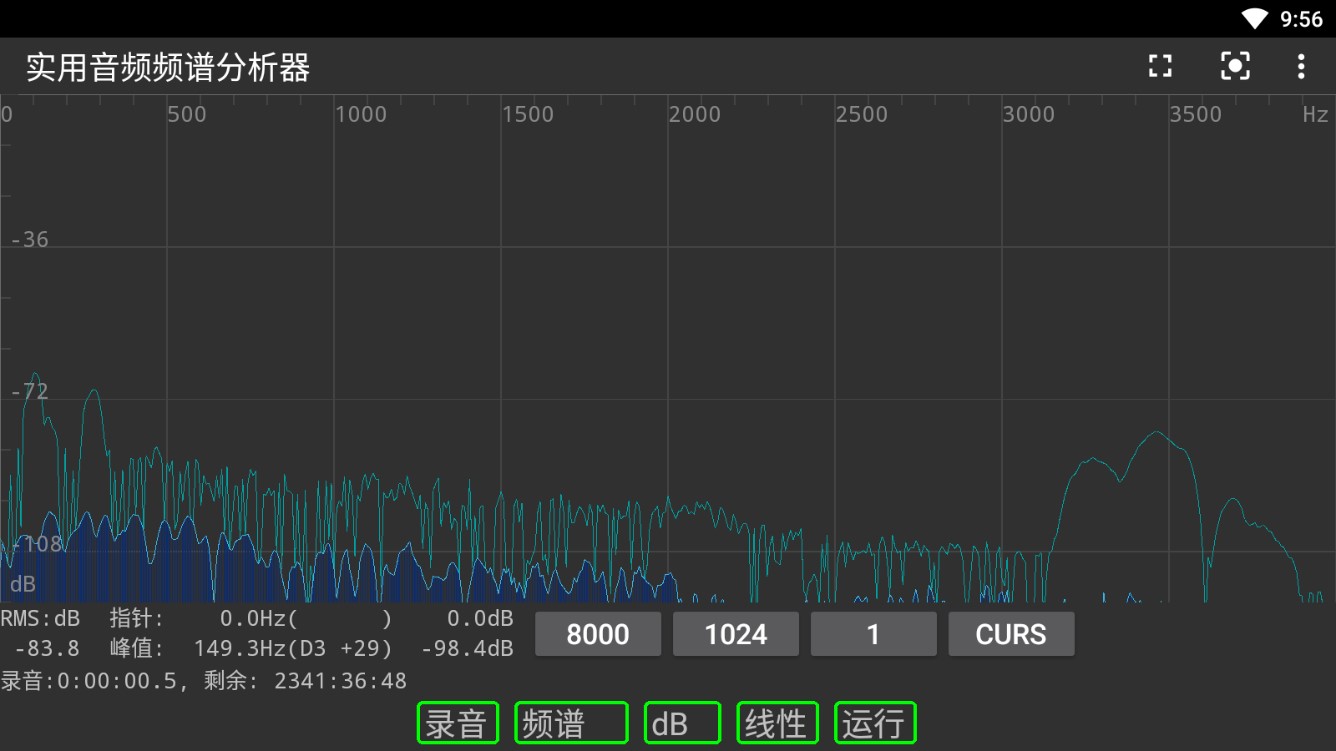1336x751 pixels.
Task: Toggle the 线性 linear frequency scale
Action: point(778,723)
